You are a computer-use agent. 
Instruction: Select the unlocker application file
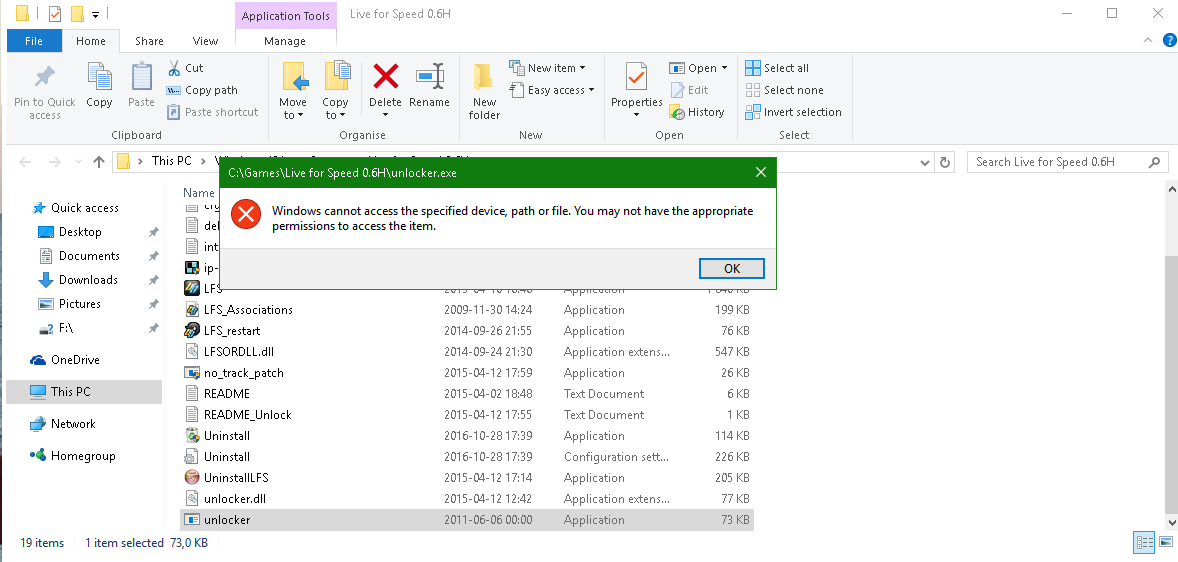(x=466, y=520)
